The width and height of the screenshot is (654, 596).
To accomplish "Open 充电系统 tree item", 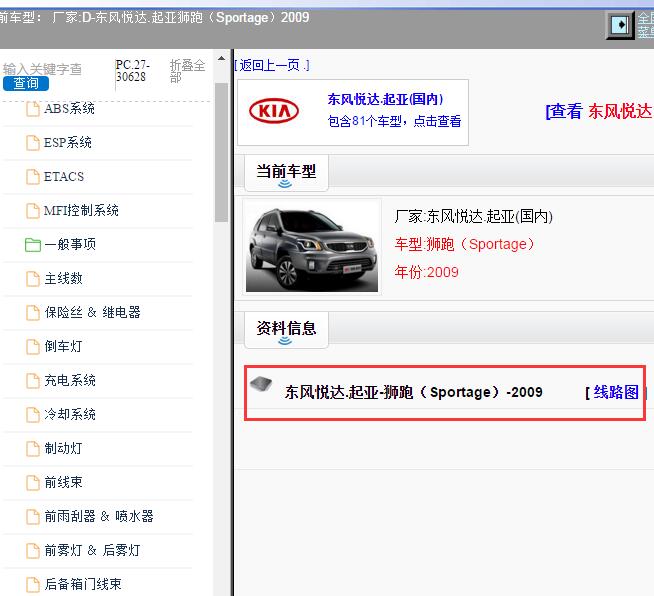I will (70, 380).
